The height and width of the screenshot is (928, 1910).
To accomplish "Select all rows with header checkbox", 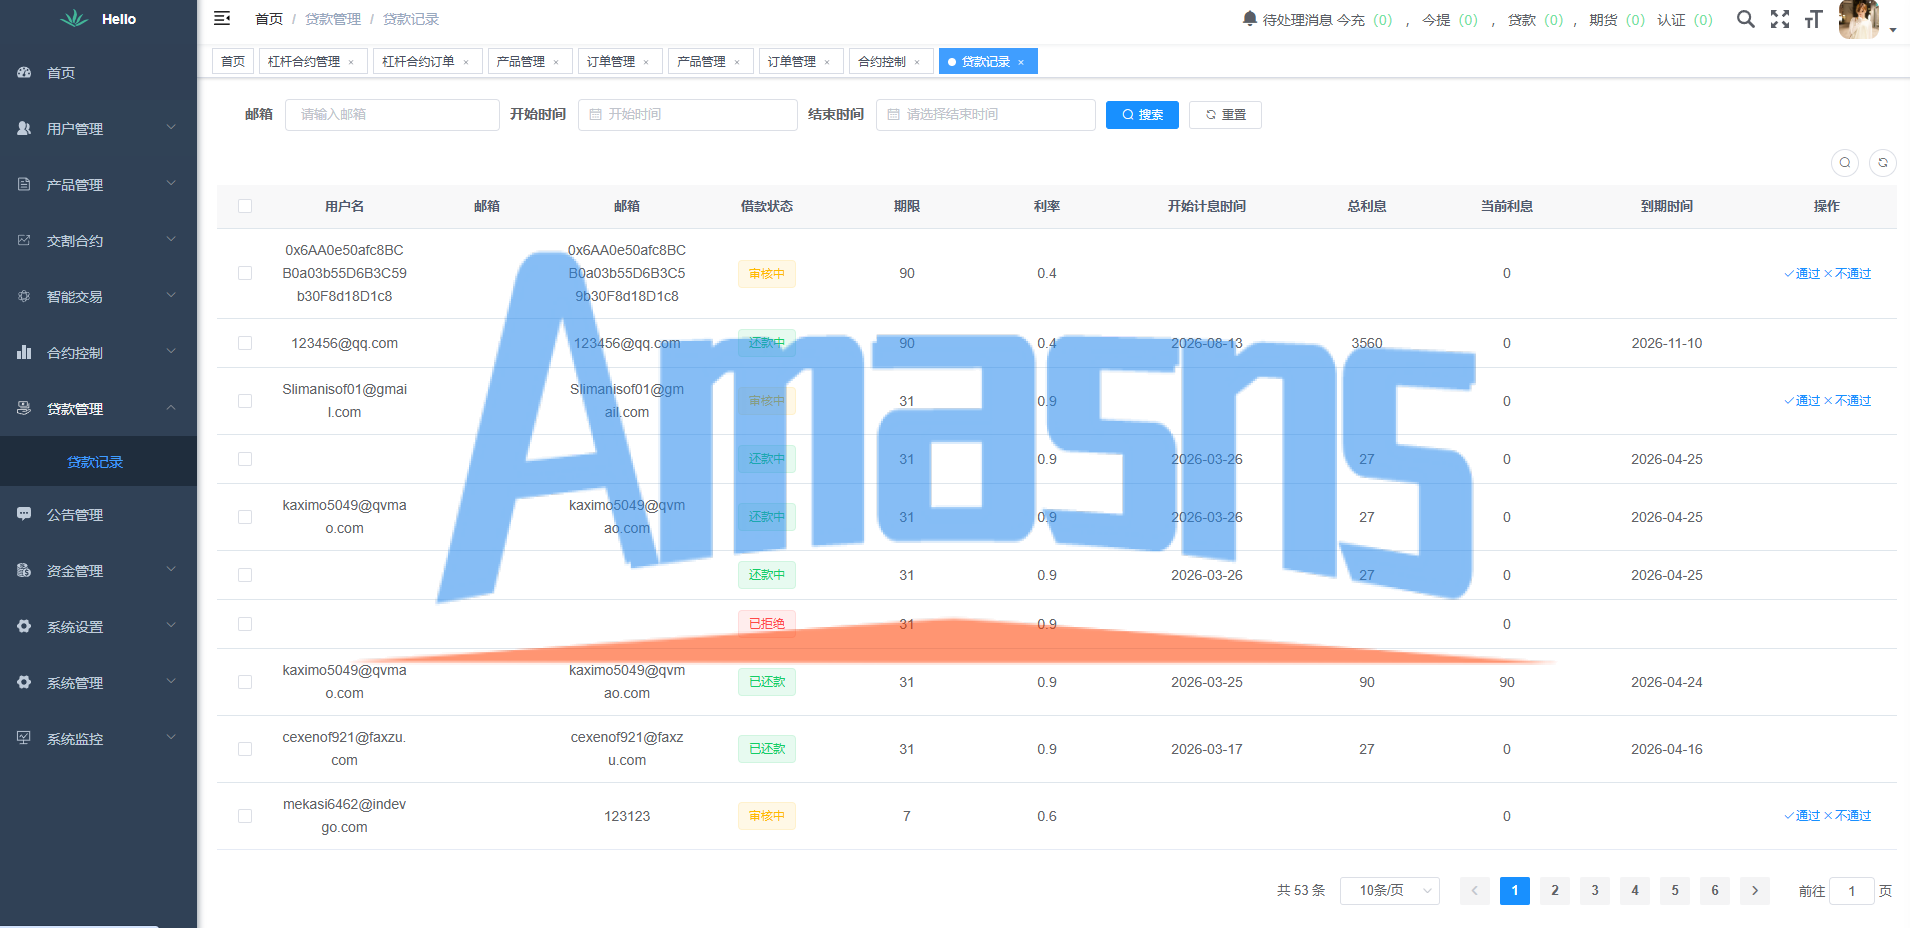I will 245,206.
